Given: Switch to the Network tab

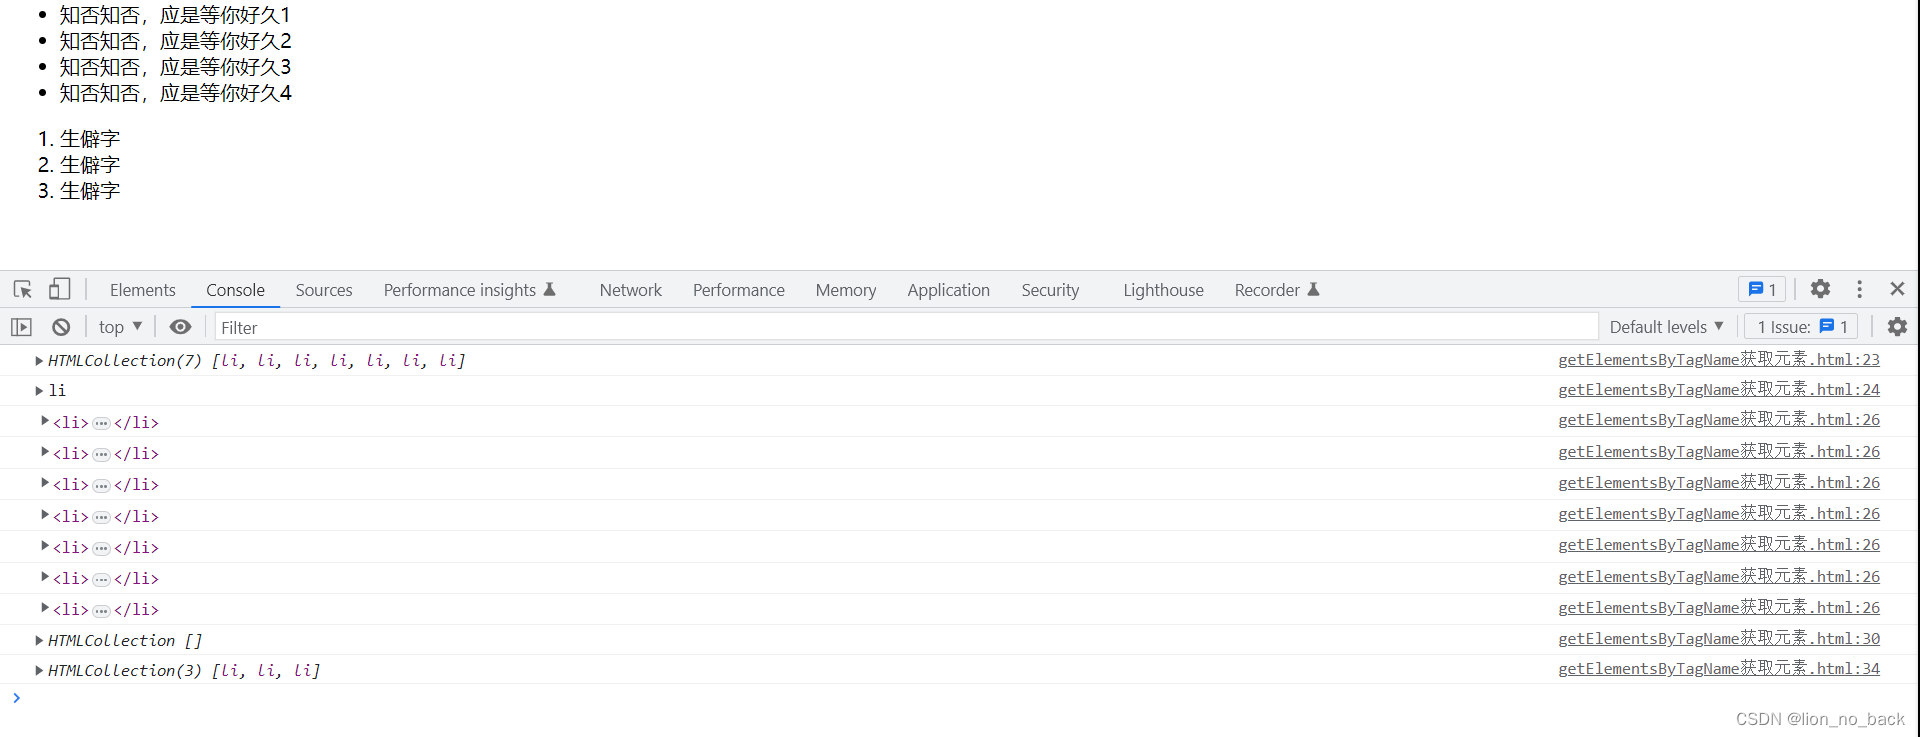Looking at the screenshot, I should pyautogui.click(x=630, y=290).
